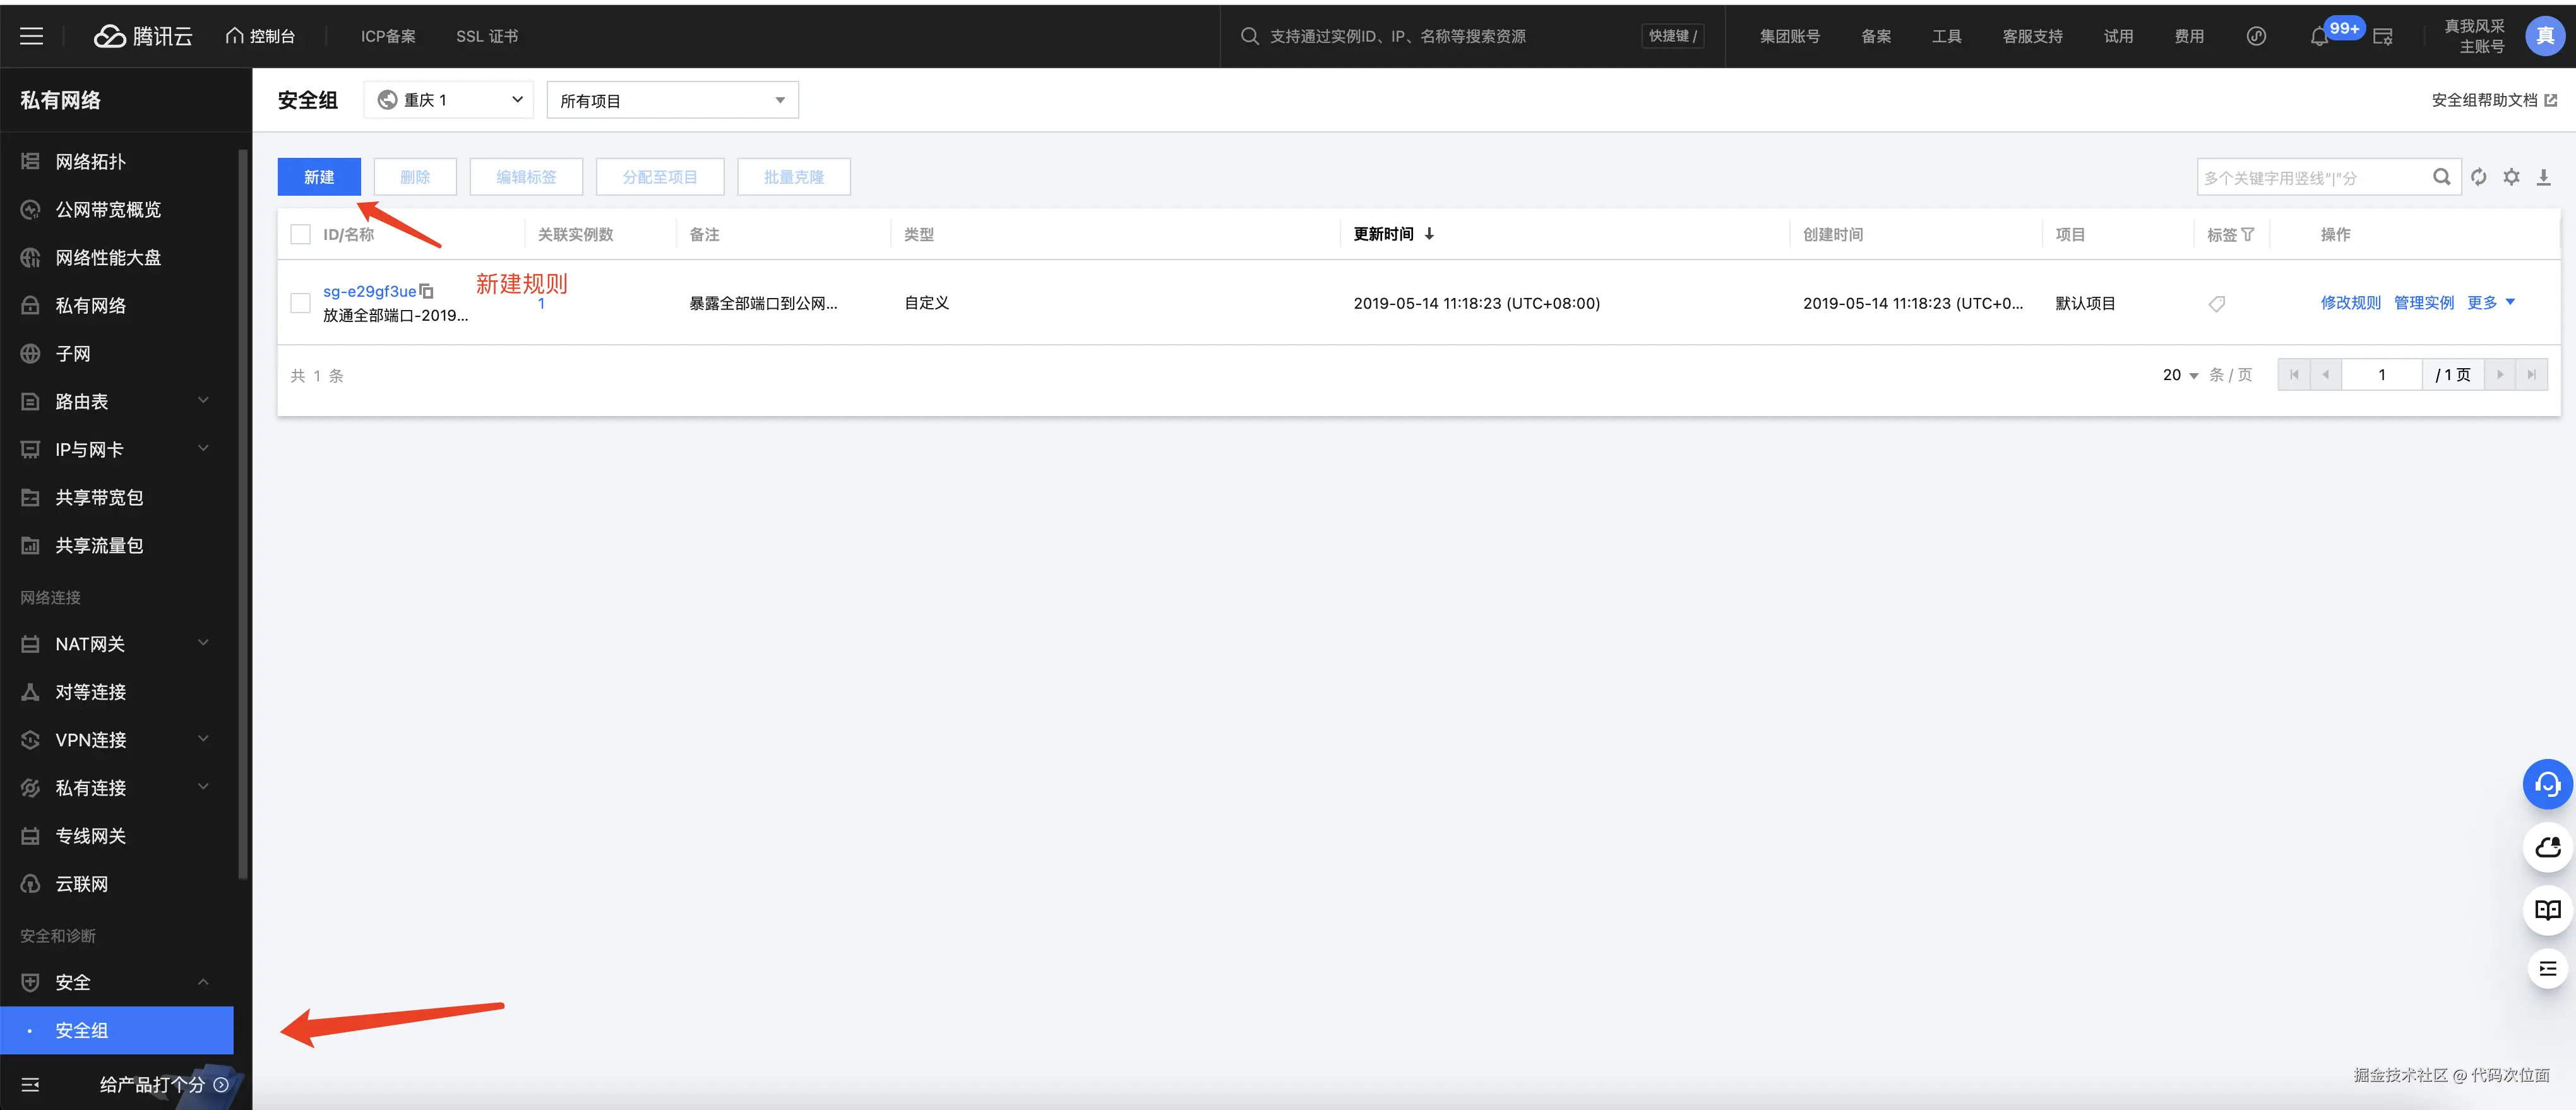Check the sg-e29gf3ue row checkbox
2576x1110 pixels.
tap(300, 303)
